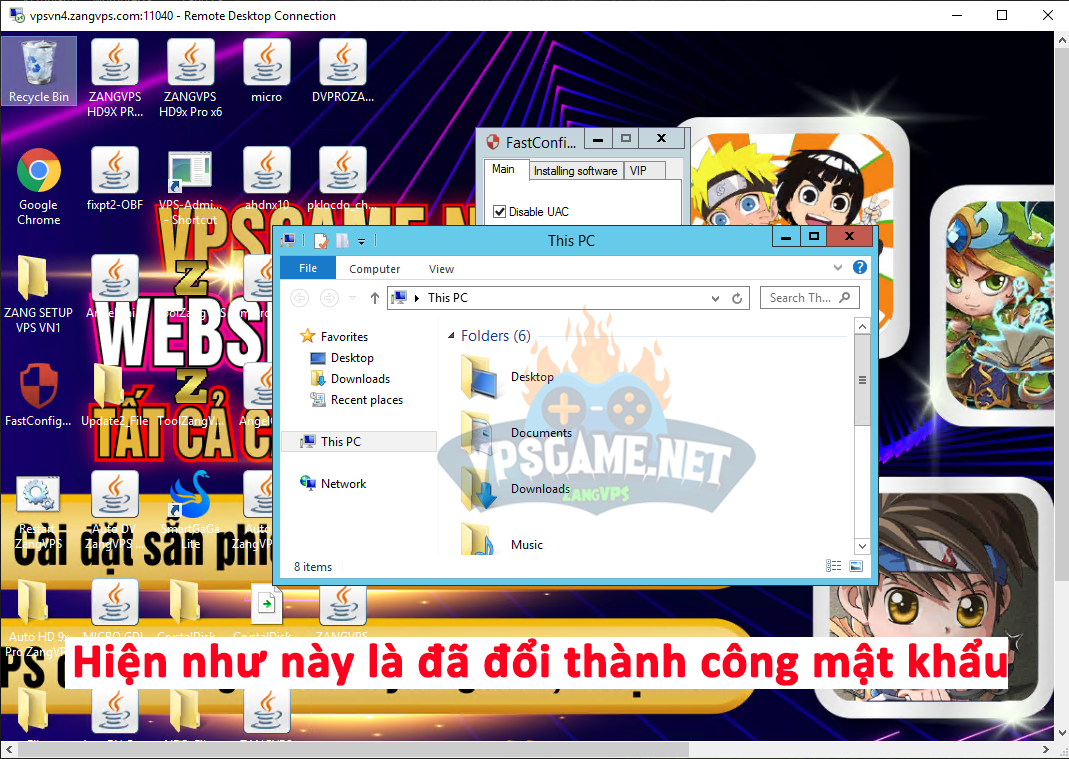Click the Search This PC field

[x=800, y=298]
